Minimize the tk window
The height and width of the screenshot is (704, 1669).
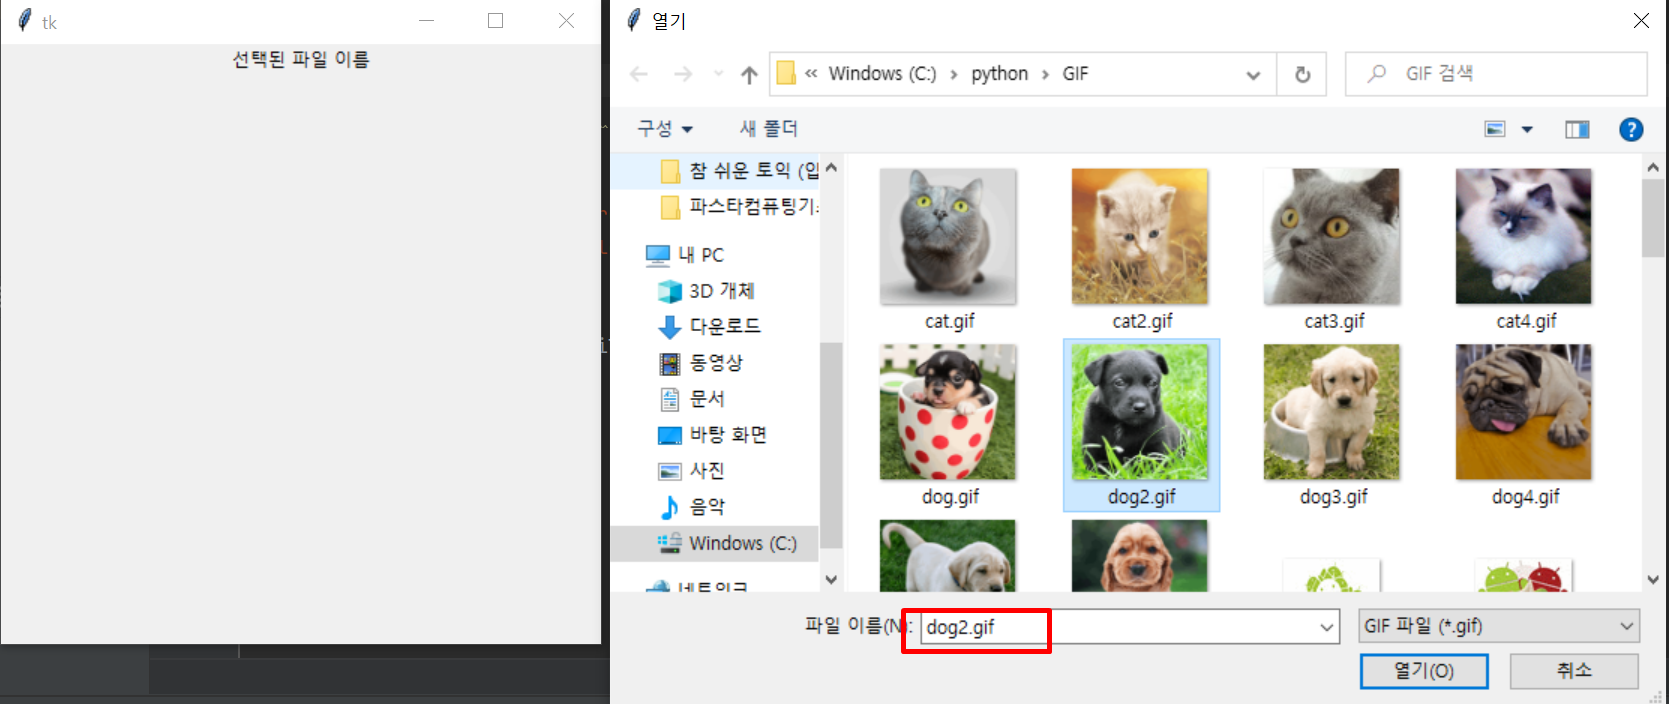click(x=426, y=21)
